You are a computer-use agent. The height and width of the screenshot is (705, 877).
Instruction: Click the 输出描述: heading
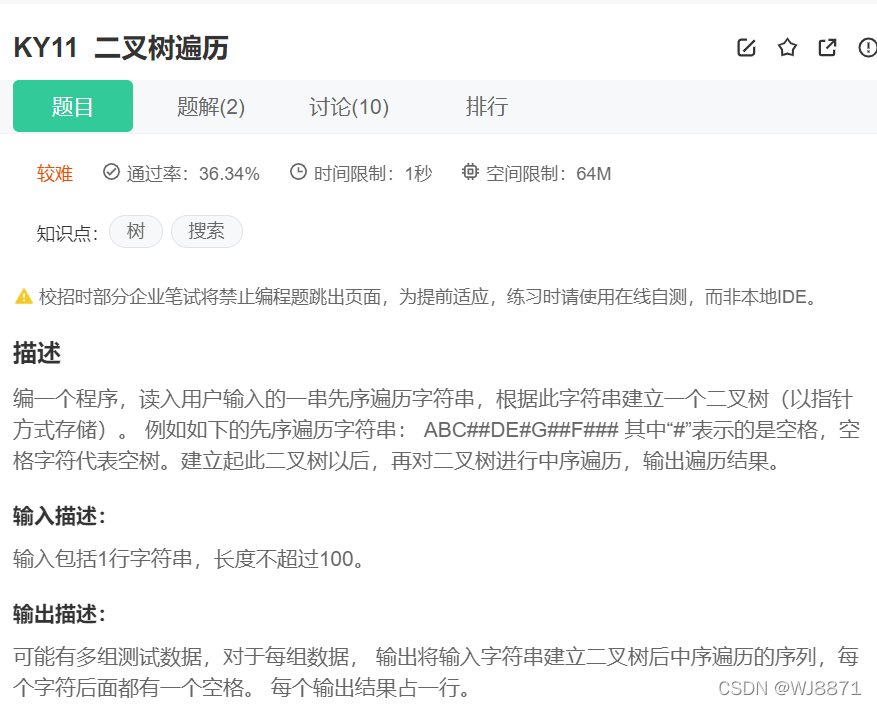click(59, 614)
